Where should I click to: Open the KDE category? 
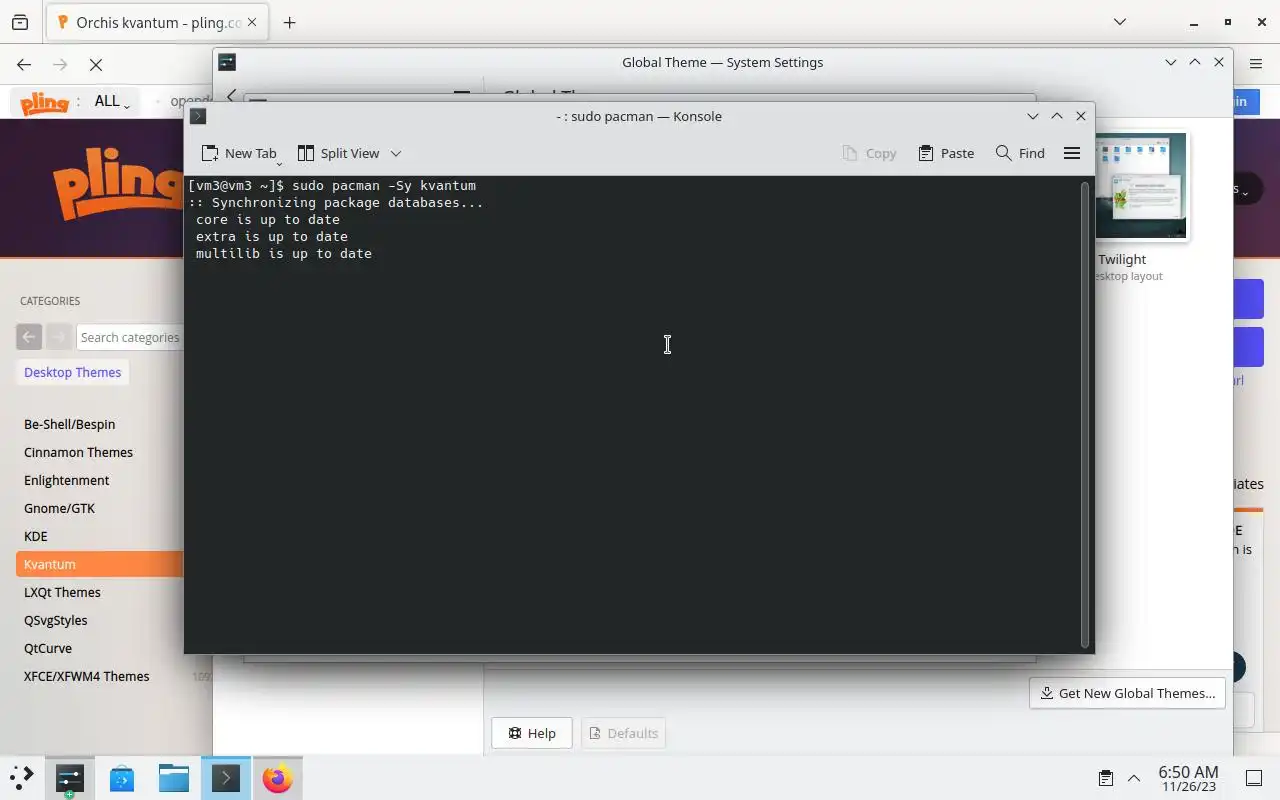click(36, 536)
